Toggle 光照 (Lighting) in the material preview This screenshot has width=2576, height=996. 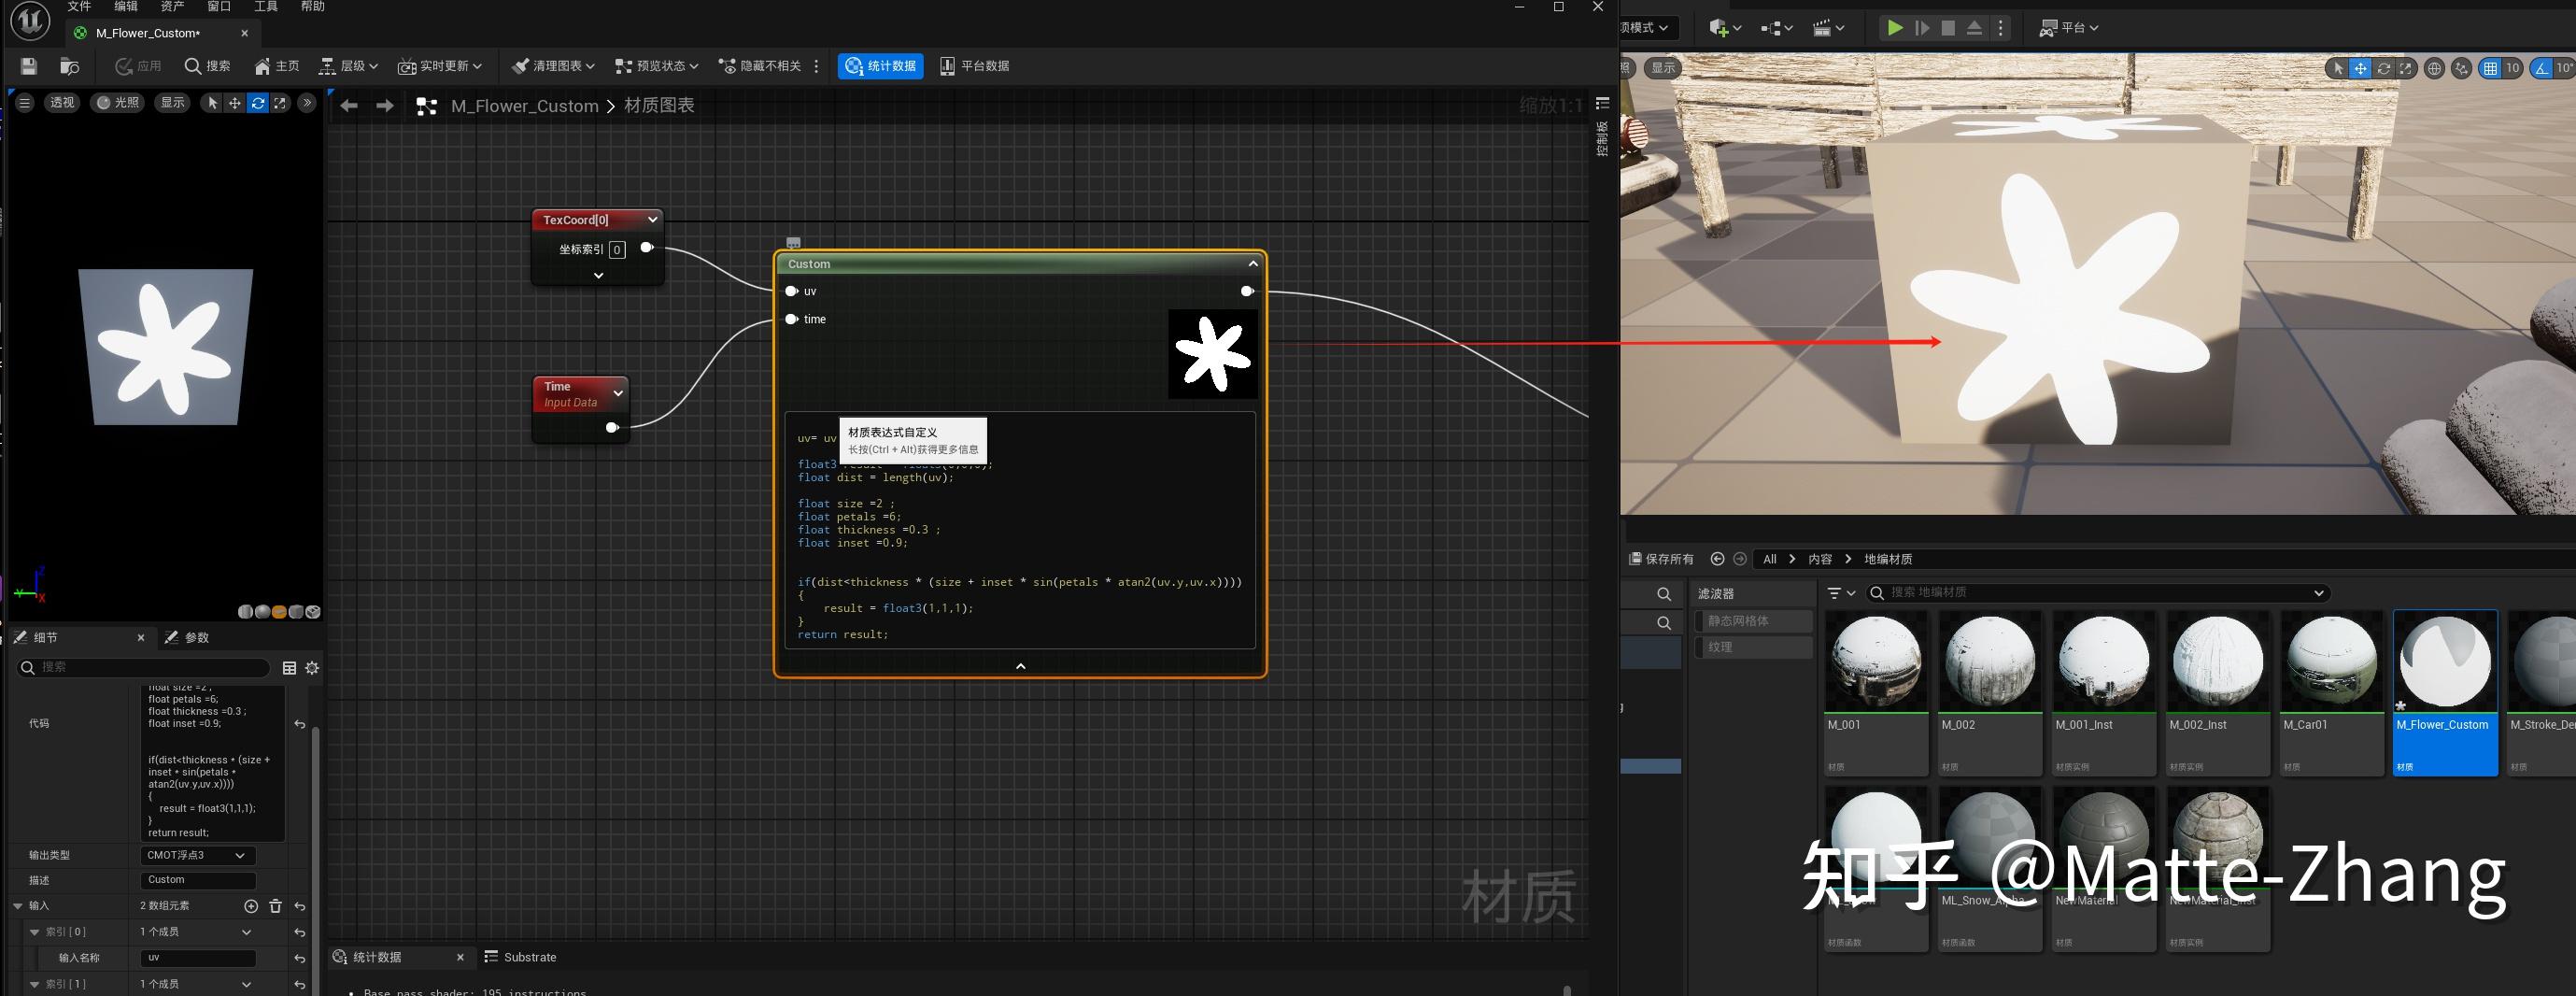click(117, 102)
